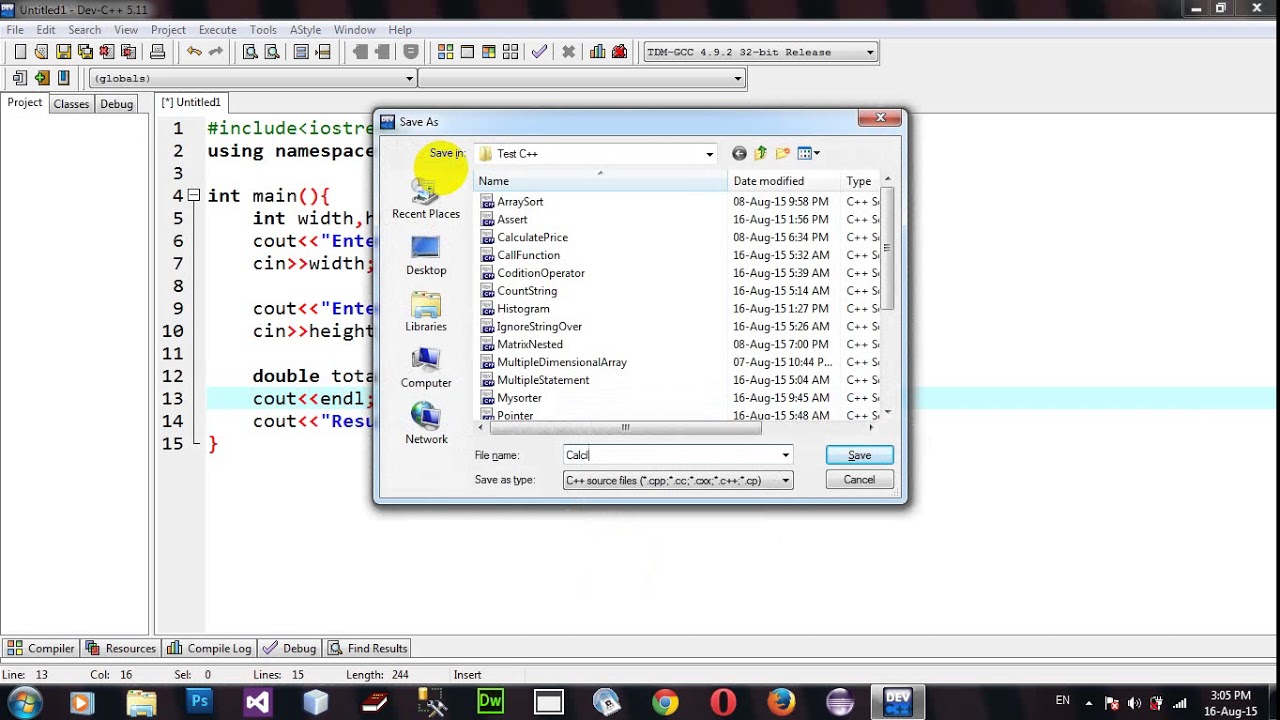The height and width of the screenshot is (720, 1280).
Task: Click the Insert bookmark toolbar icon
Action: coord(64,78)
